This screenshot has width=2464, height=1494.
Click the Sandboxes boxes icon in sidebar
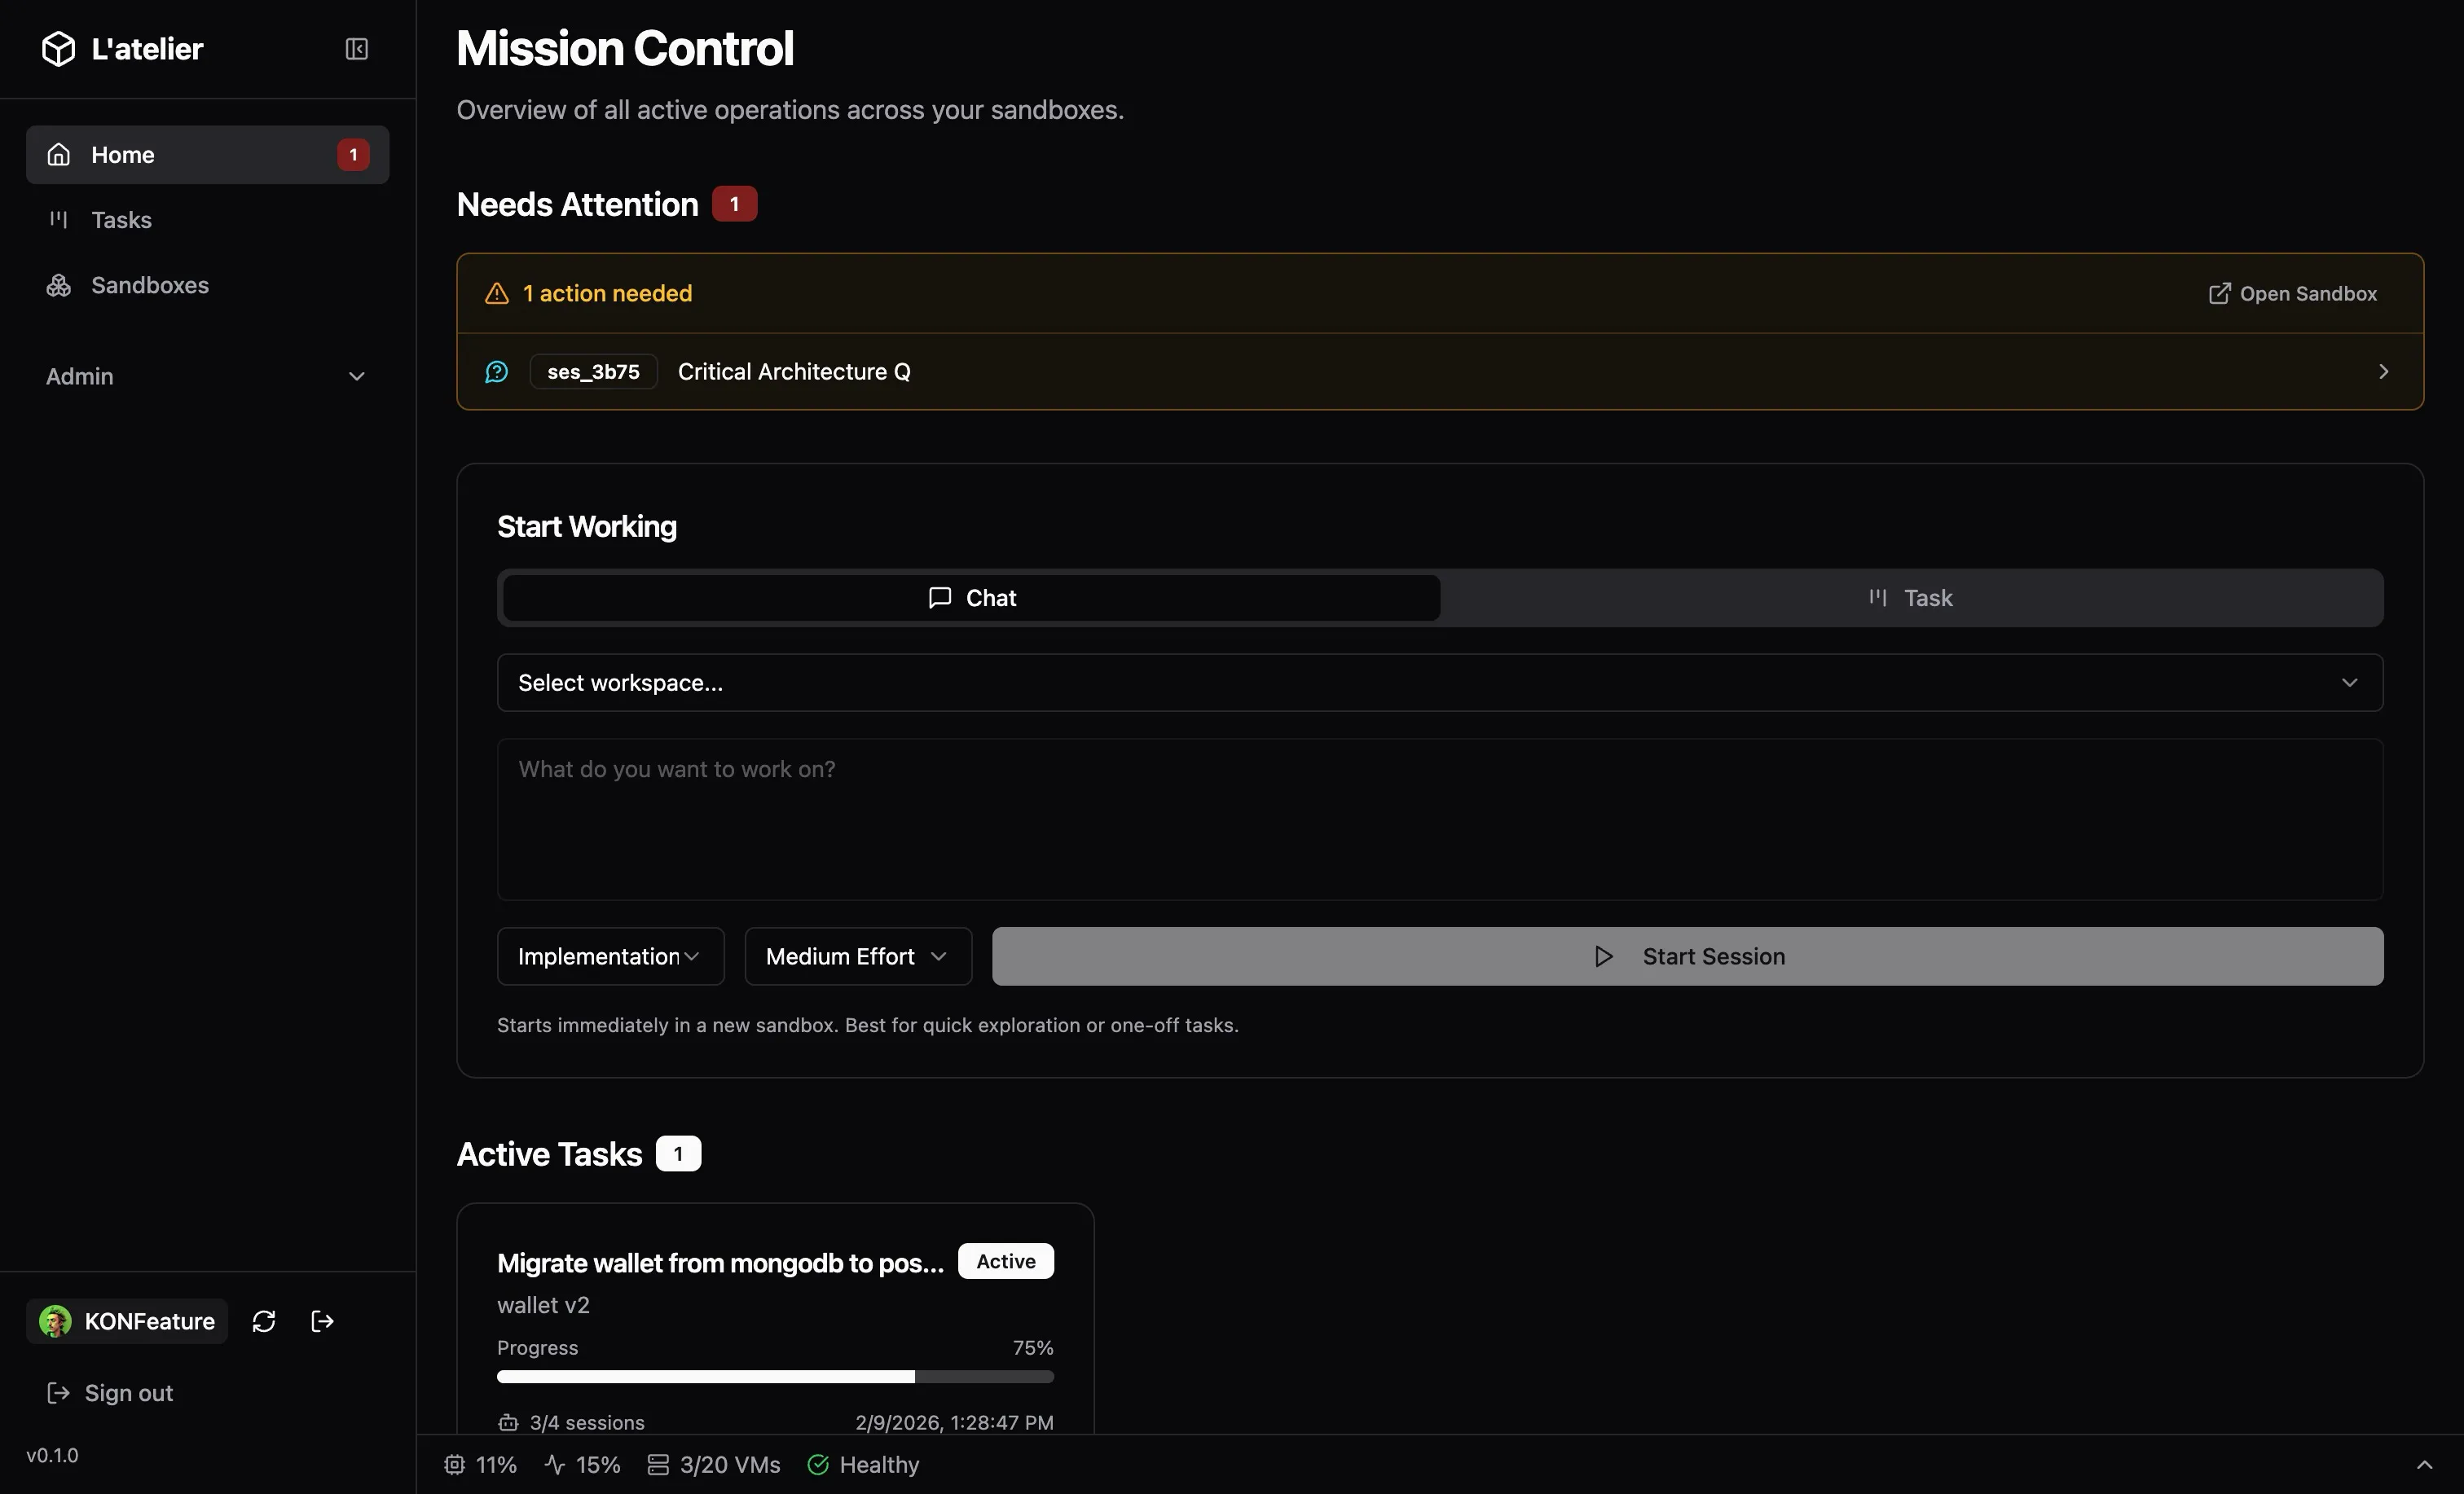59,285
